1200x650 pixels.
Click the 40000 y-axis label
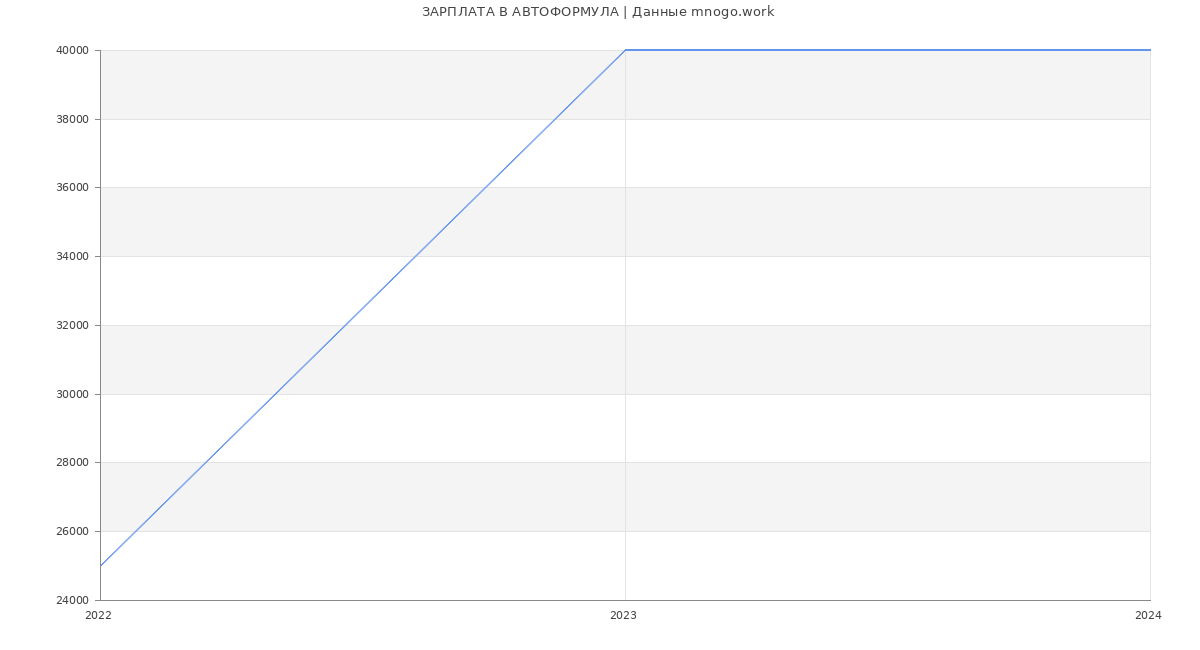(73, 51)
